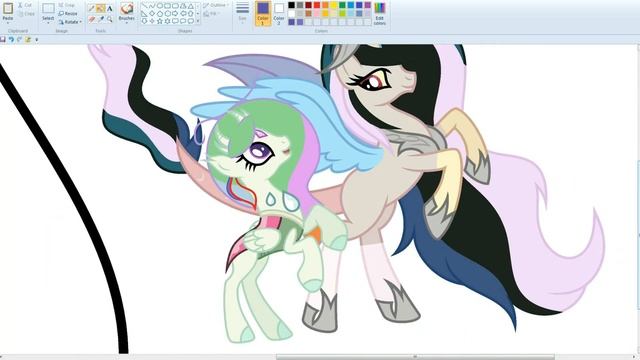Select the Eraser tool
This screenshot has height=360, width=640.
[91, 19]
